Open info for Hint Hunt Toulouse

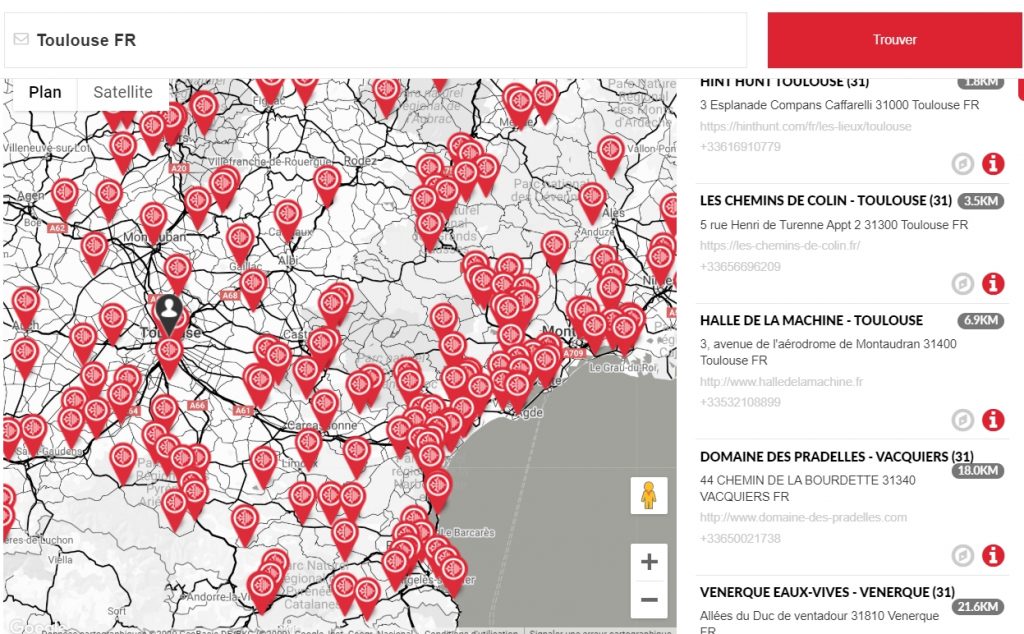tap(993, 163)
